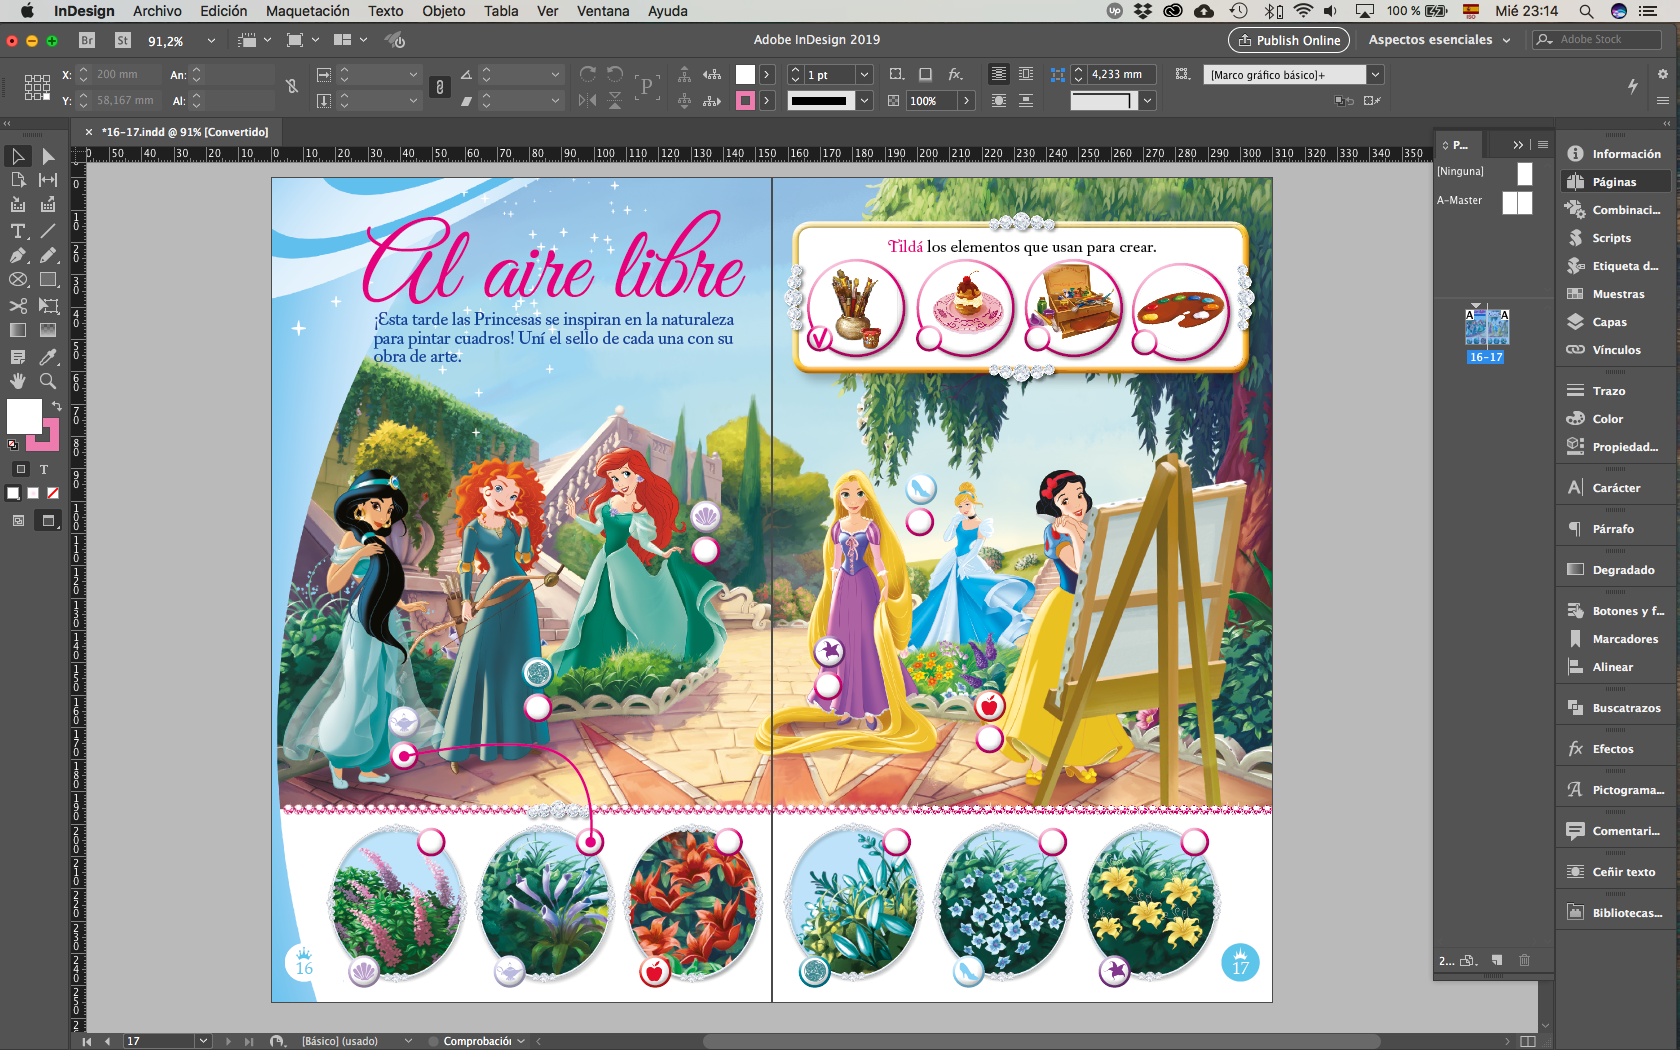The image size is (1680, 1050).
Task: Select the Gap tool
Action: [48, 180]
